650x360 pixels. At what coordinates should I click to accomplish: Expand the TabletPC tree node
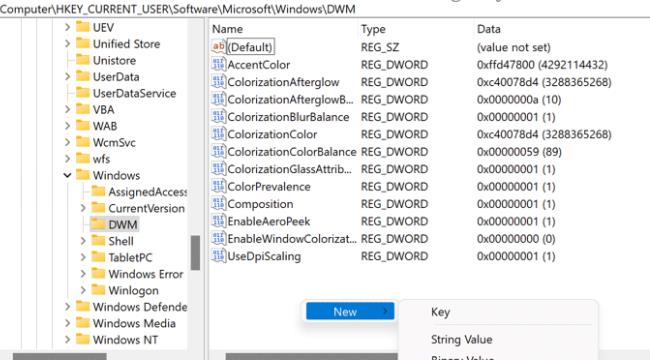[83, 258]
